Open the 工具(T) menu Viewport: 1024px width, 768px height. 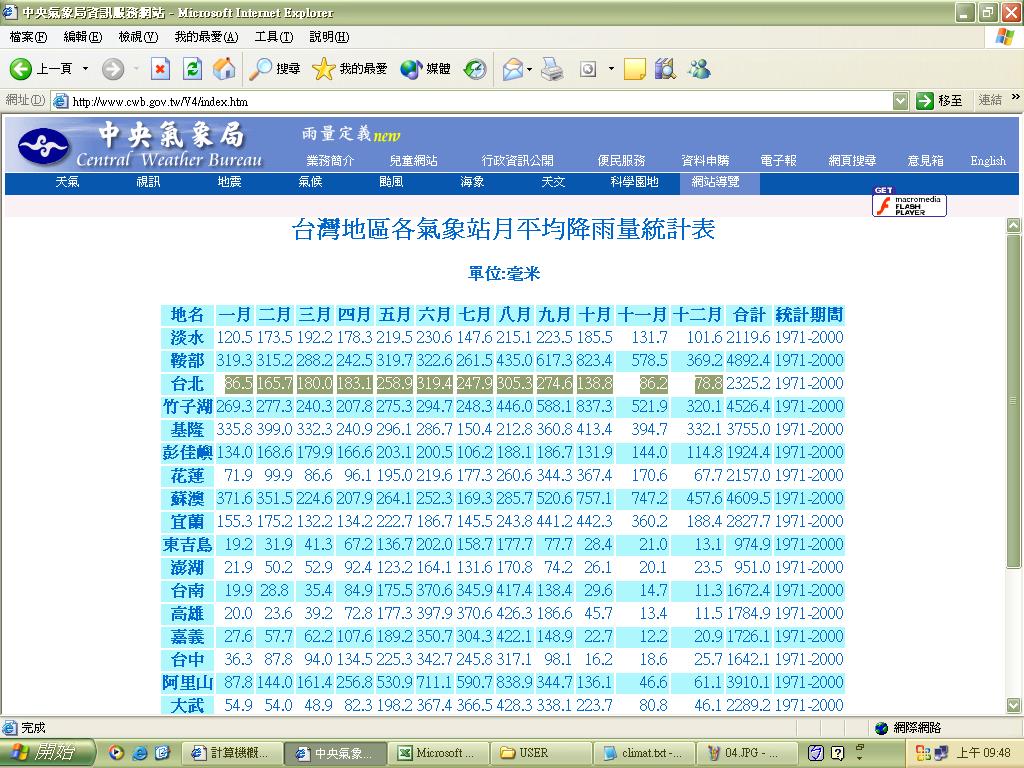[273, 37]
